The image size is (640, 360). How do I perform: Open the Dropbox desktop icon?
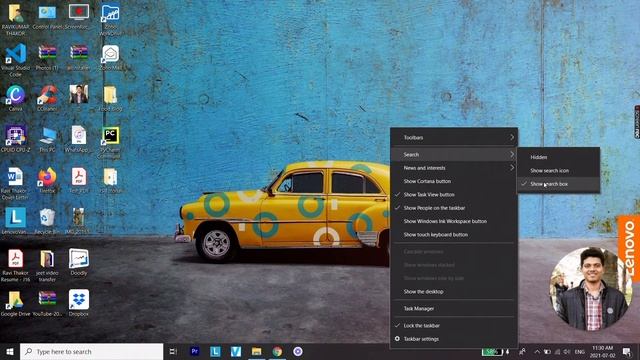[78, 303]
